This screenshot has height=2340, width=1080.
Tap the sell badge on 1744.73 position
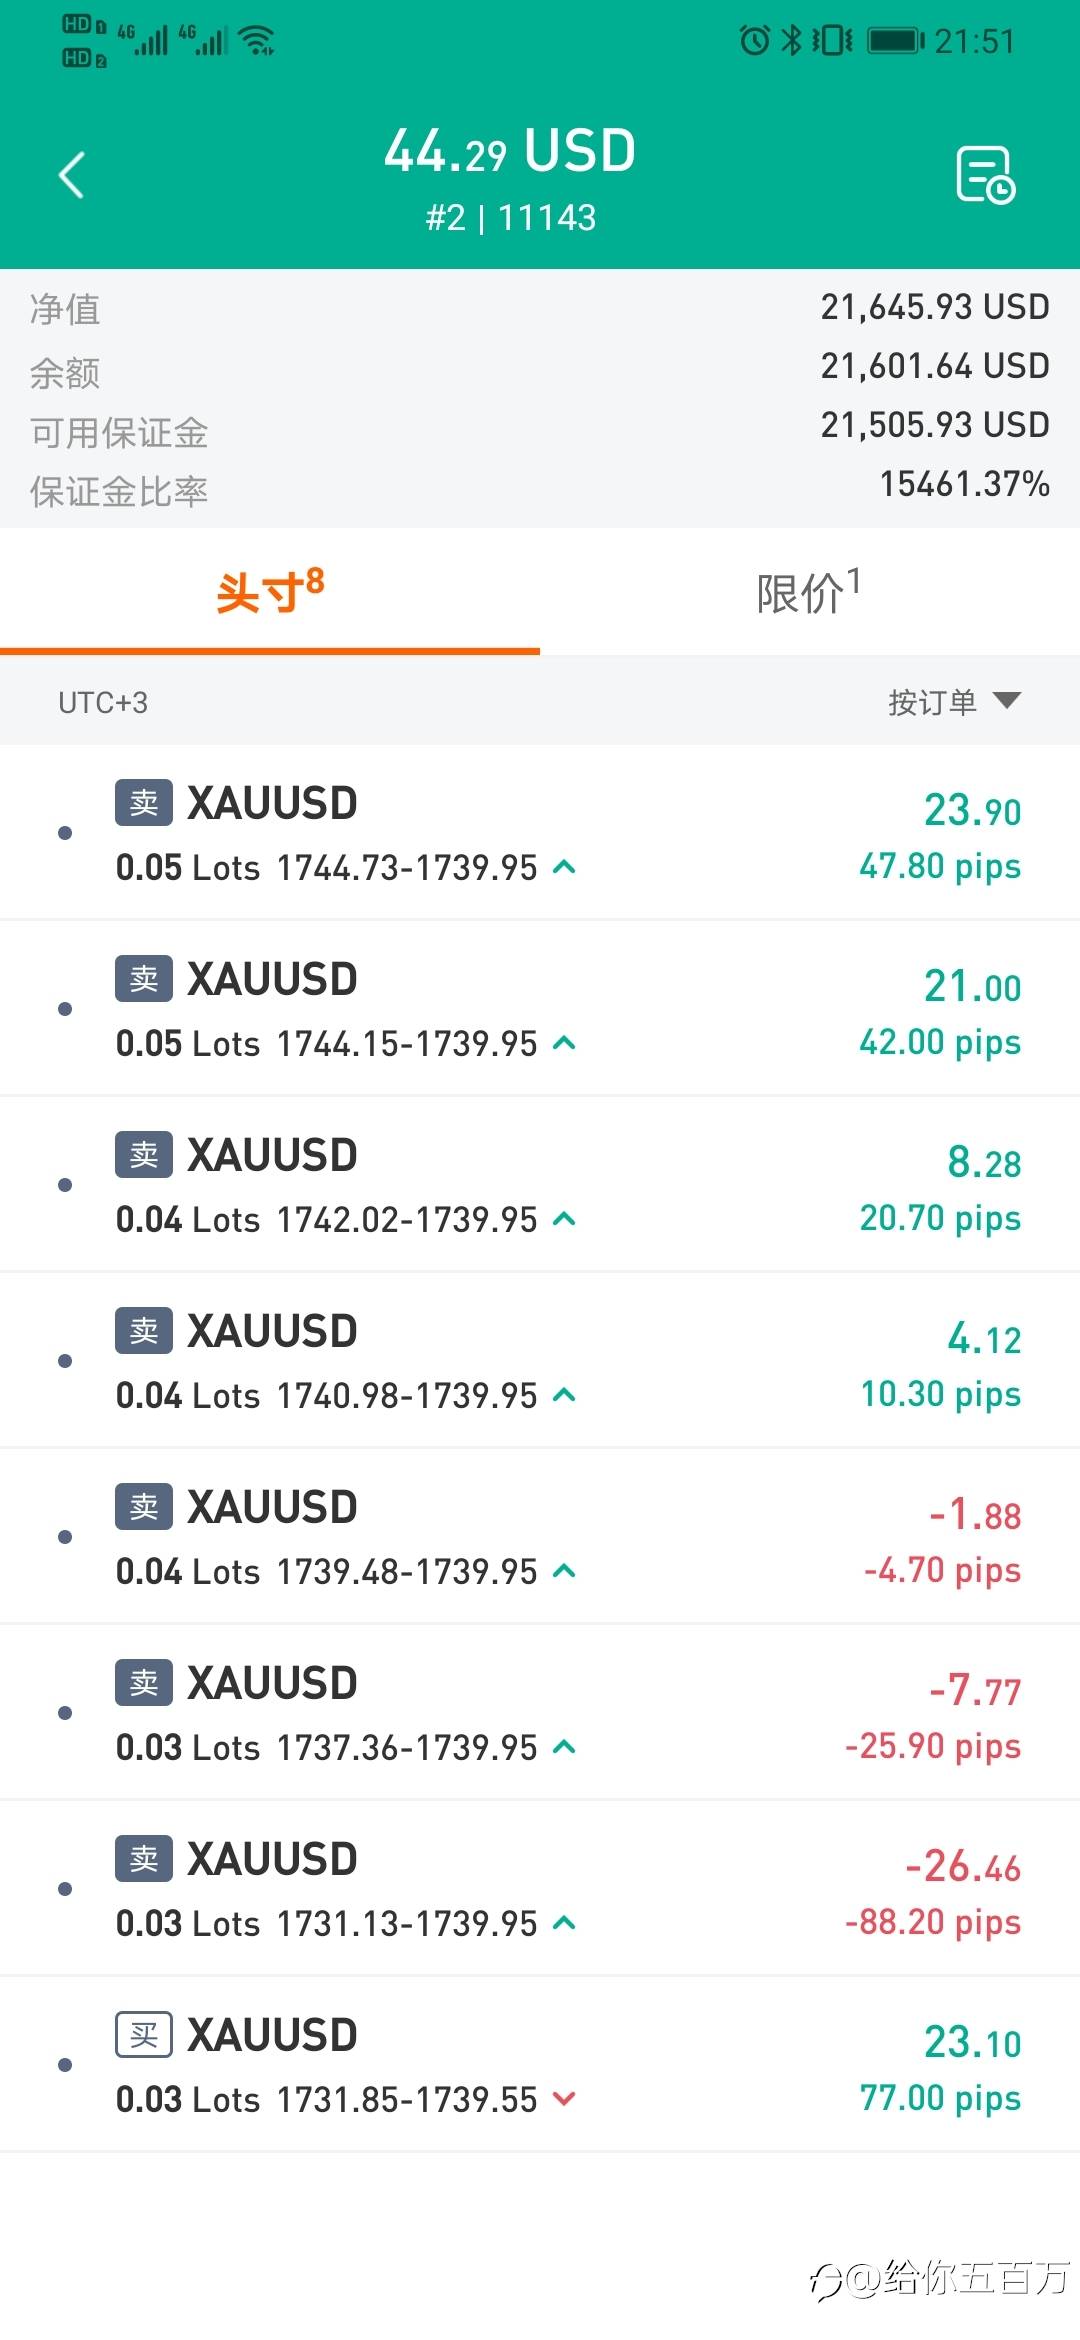[x=144, y=802]
